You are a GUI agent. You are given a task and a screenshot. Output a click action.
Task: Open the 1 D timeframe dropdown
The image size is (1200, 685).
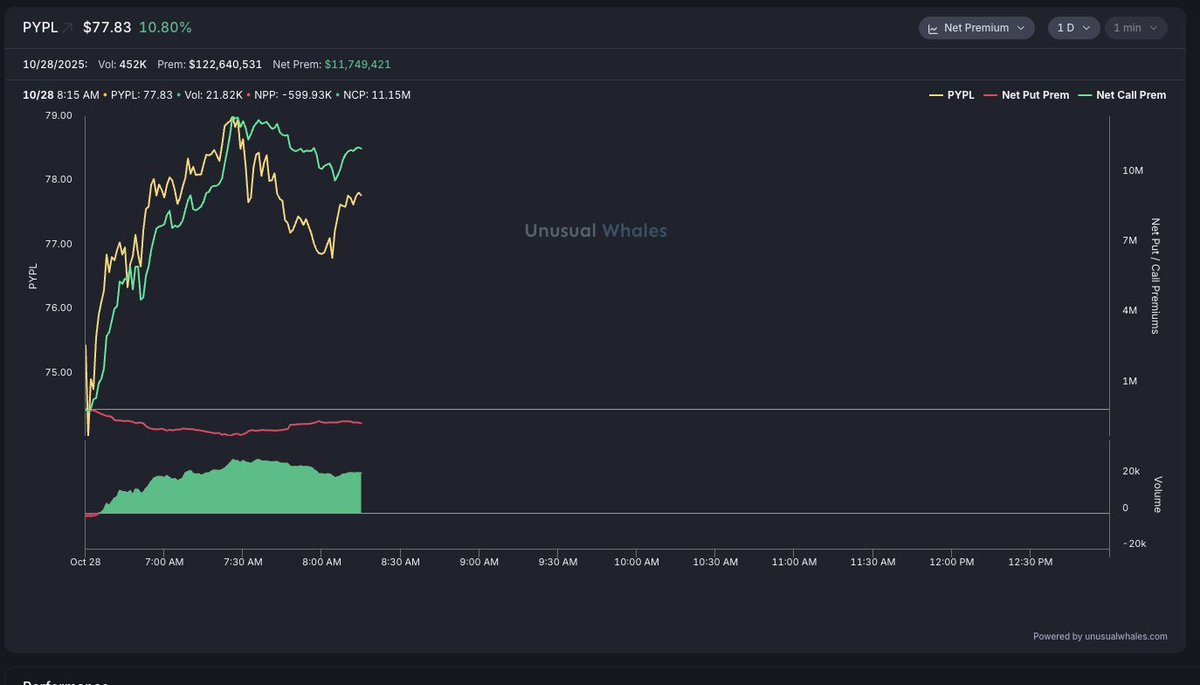click(x=1073, y=28)
